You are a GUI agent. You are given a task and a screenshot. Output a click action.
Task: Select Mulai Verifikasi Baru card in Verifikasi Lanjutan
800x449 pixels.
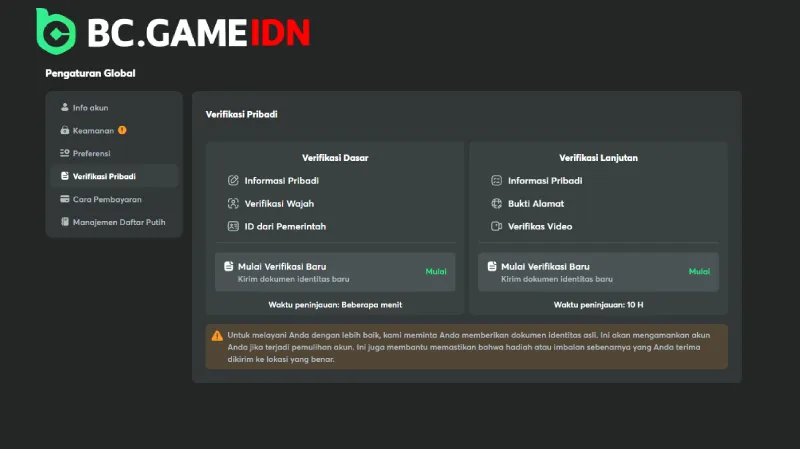click(598, 272)
